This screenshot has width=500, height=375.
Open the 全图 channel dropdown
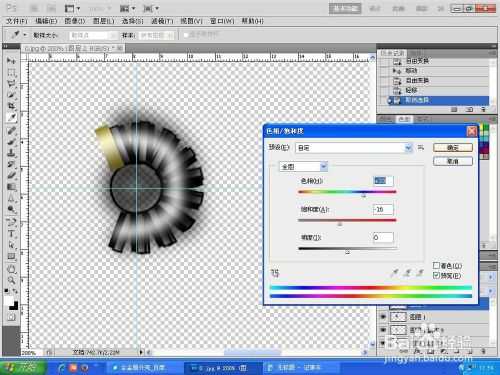[x=303, y=166]
